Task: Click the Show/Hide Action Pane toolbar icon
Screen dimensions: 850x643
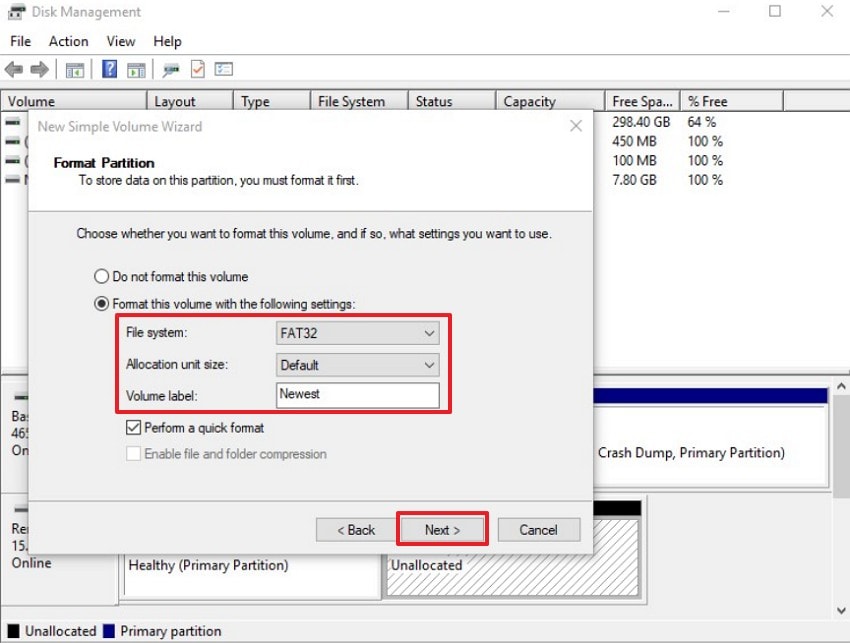Action: [135, 69]
